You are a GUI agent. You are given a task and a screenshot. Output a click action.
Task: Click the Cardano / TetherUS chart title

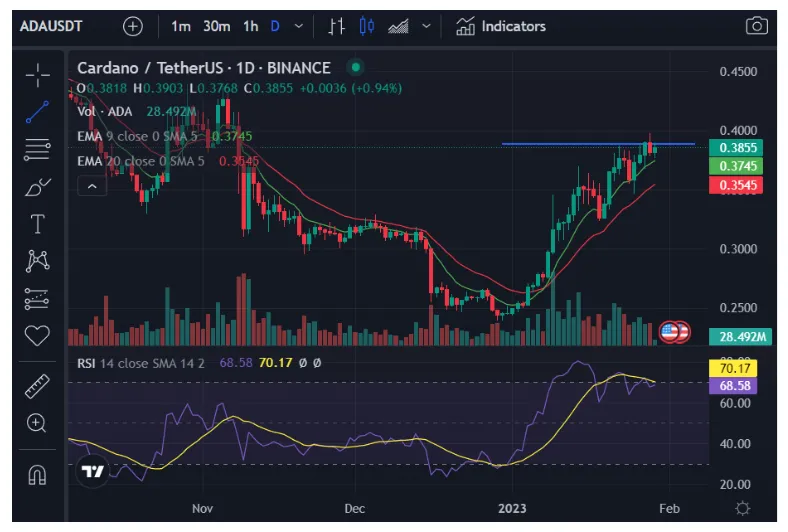(x=204, y=68)
